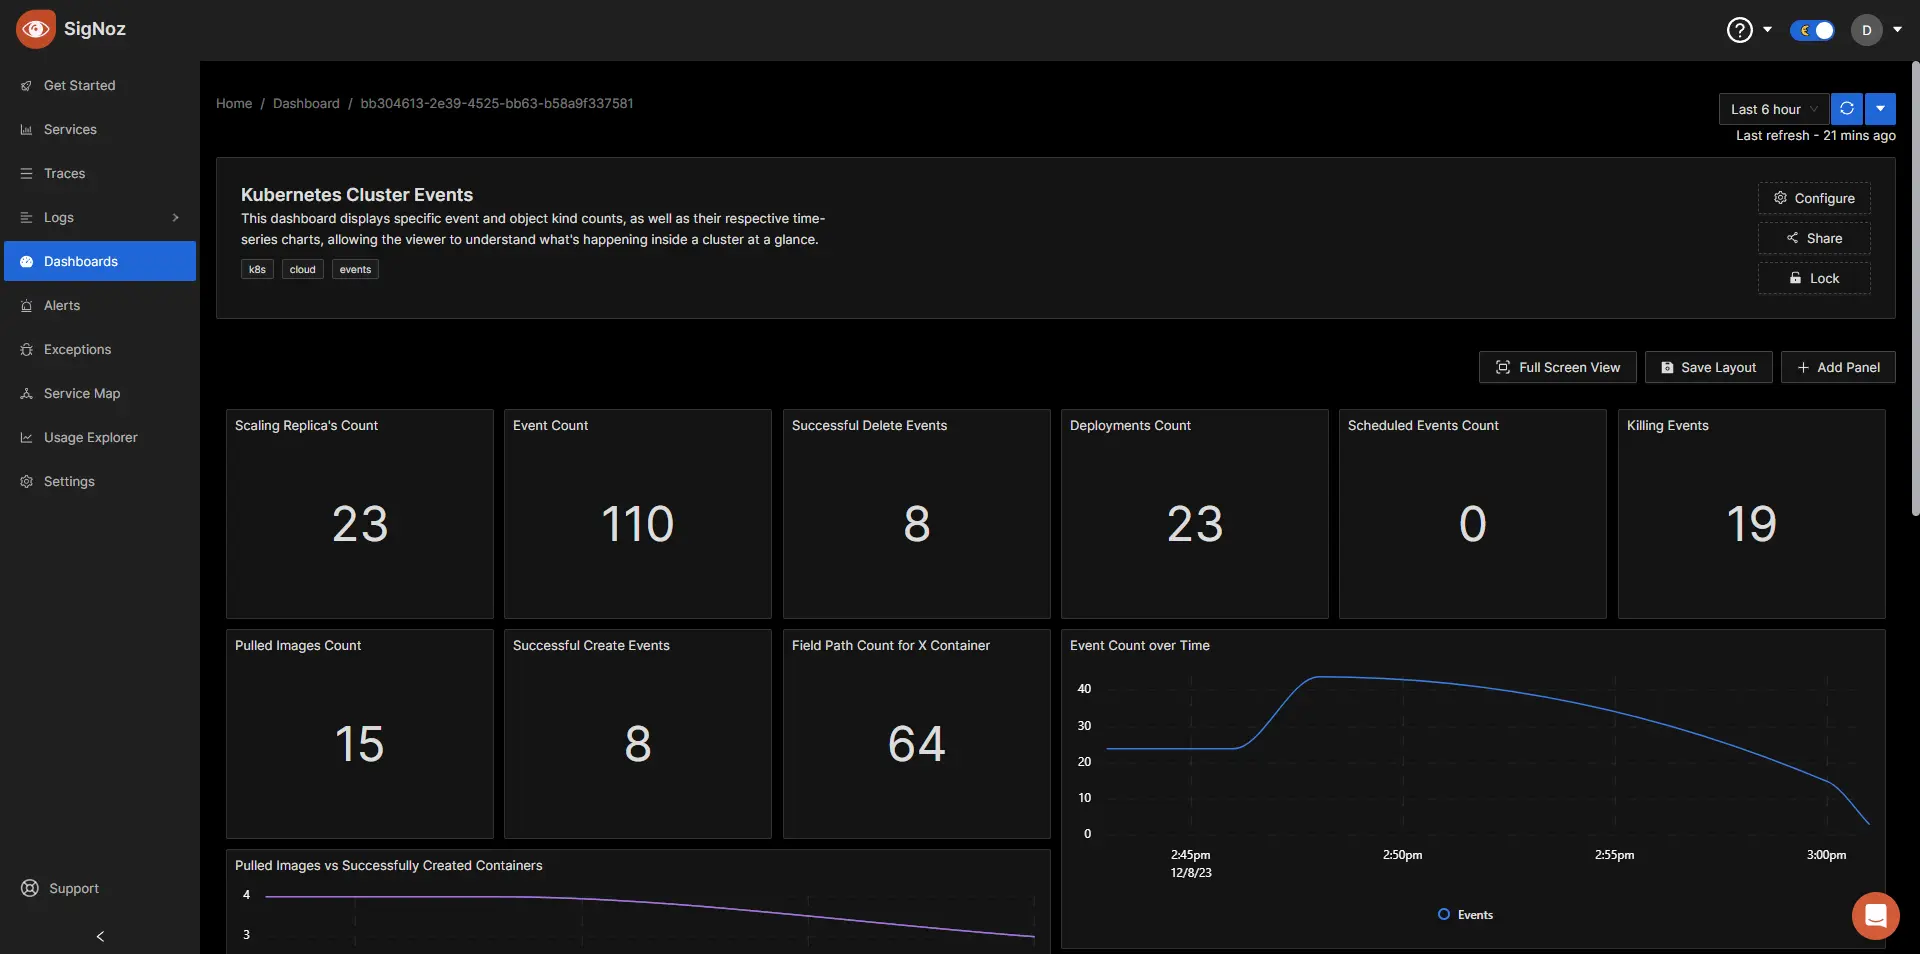Click the Home breadcrumb link
The height and width of the screenshot is (954, 1920).
tap(234, 103)
